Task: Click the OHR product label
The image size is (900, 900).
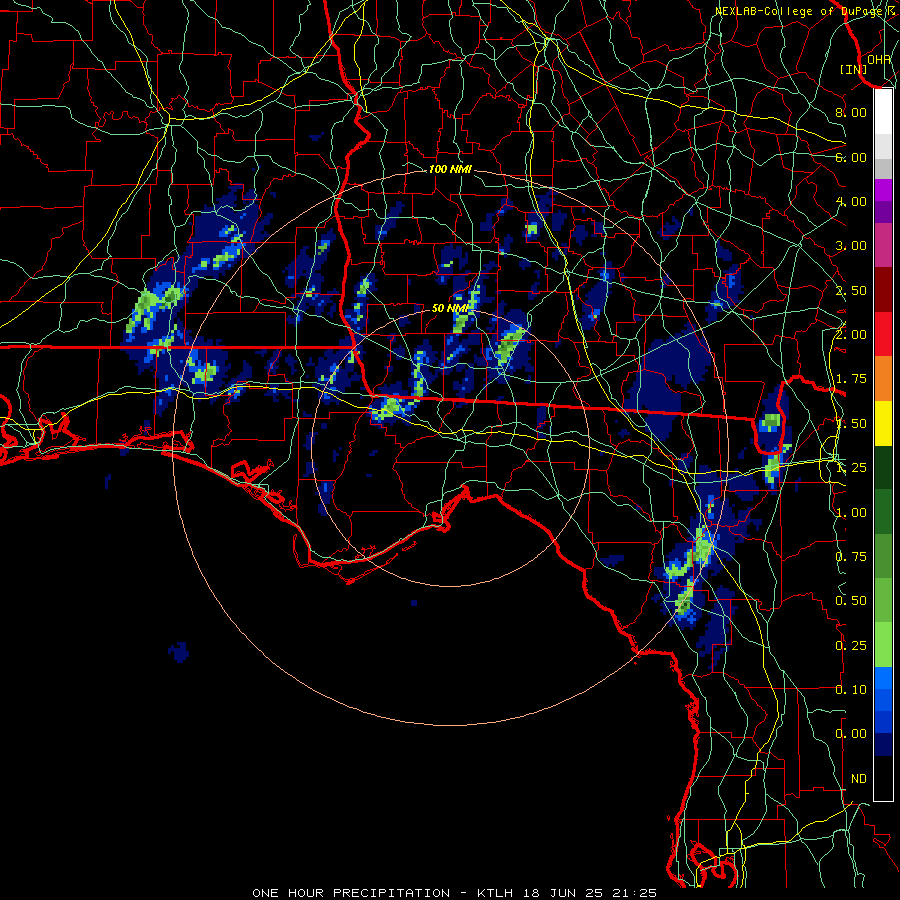Action: (x=879, y=59)
